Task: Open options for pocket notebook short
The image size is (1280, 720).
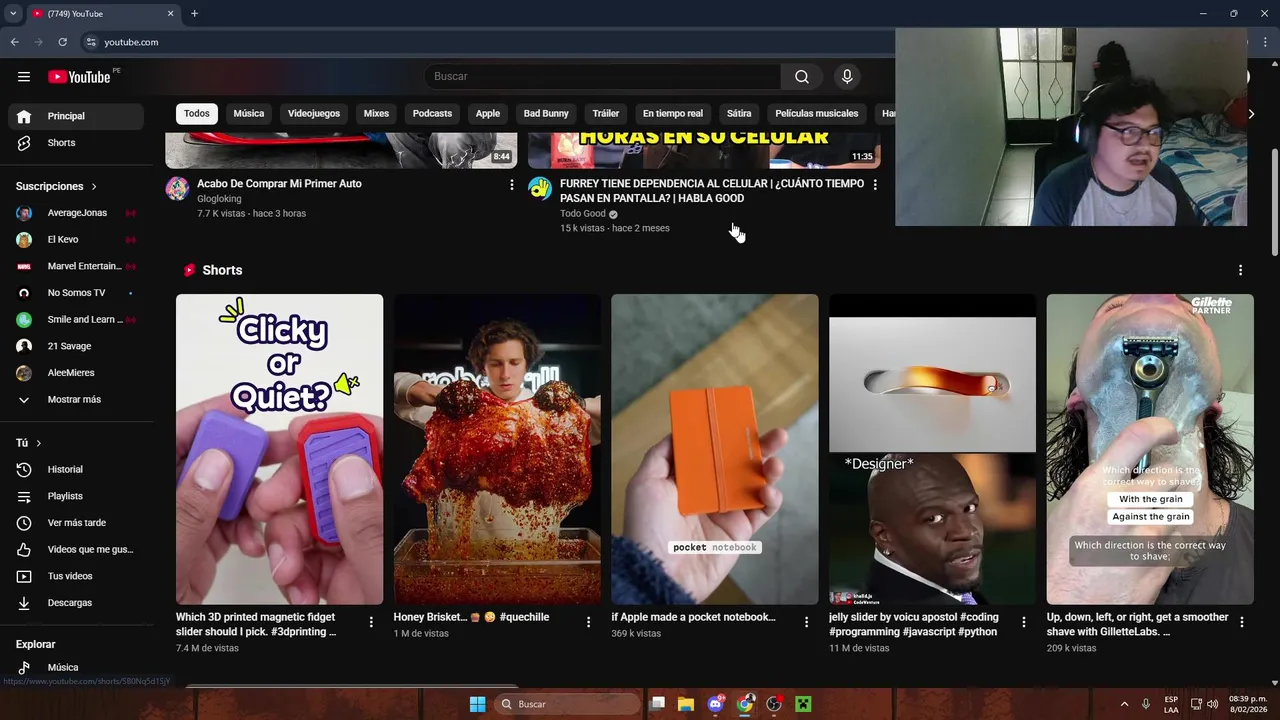Action: 806,622
